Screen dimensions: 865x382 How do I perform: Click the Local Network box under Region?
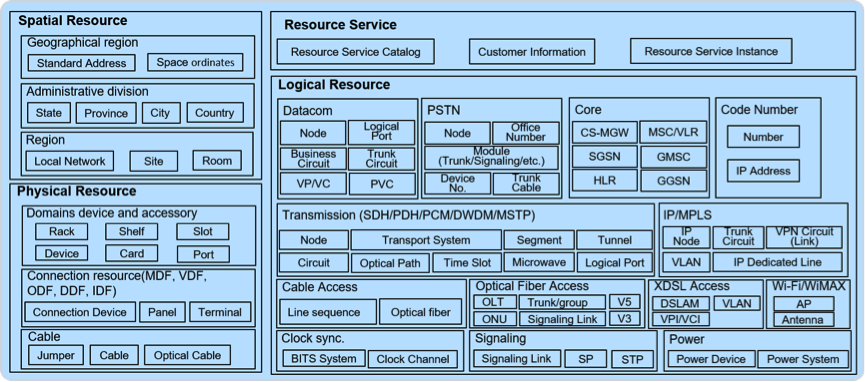click(70, 161)
